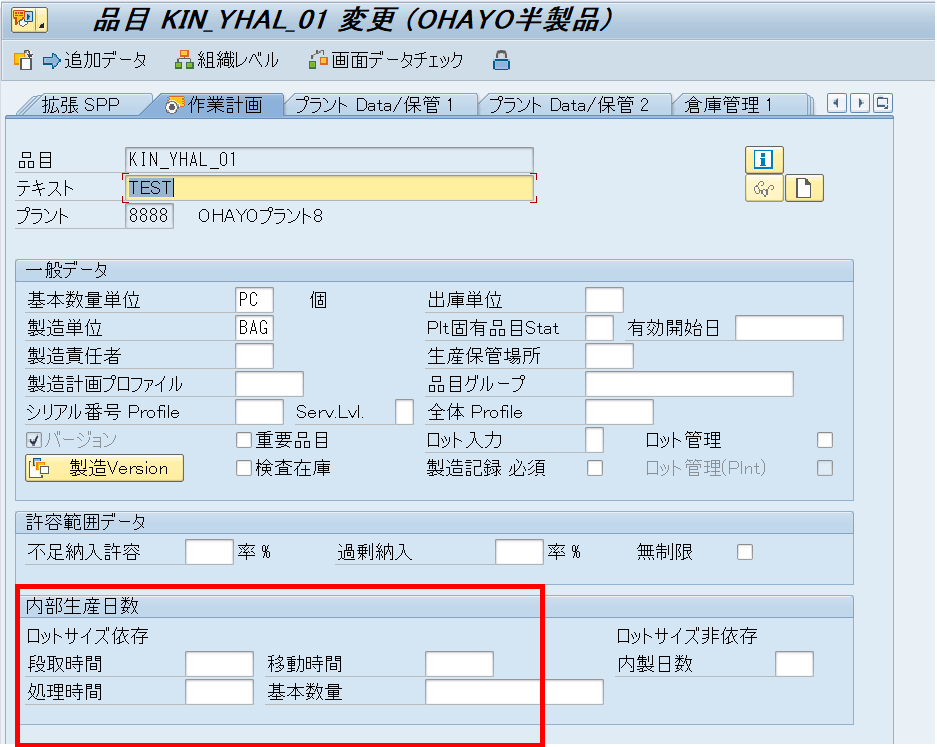
Task: Click the lock icon in toolbar
Action: [501, 61]
